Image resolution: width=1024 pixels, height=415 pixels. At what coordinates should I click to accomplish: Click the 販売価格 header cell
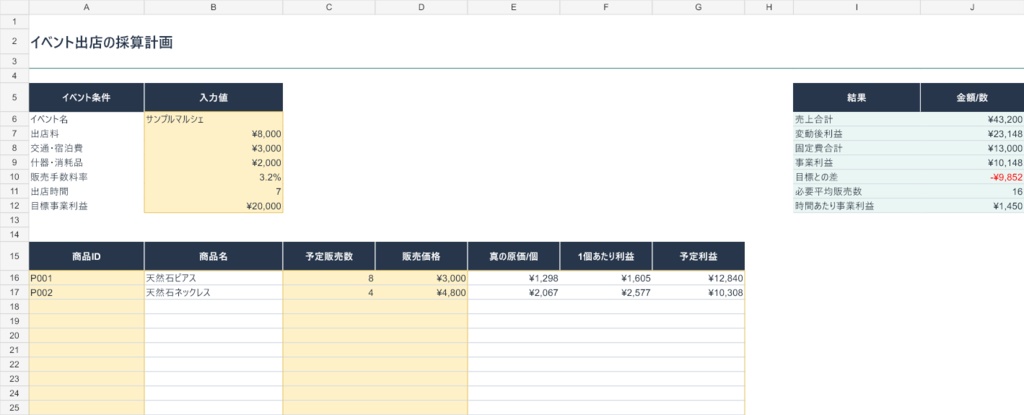421,256
